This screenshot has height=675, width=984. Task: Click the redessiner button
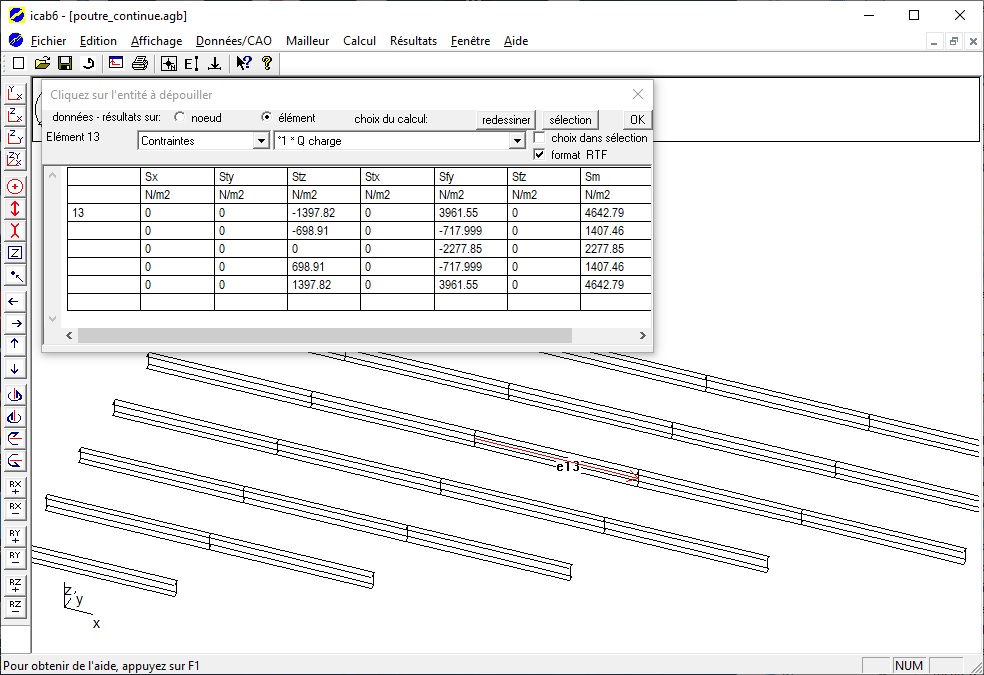(506, 120)
